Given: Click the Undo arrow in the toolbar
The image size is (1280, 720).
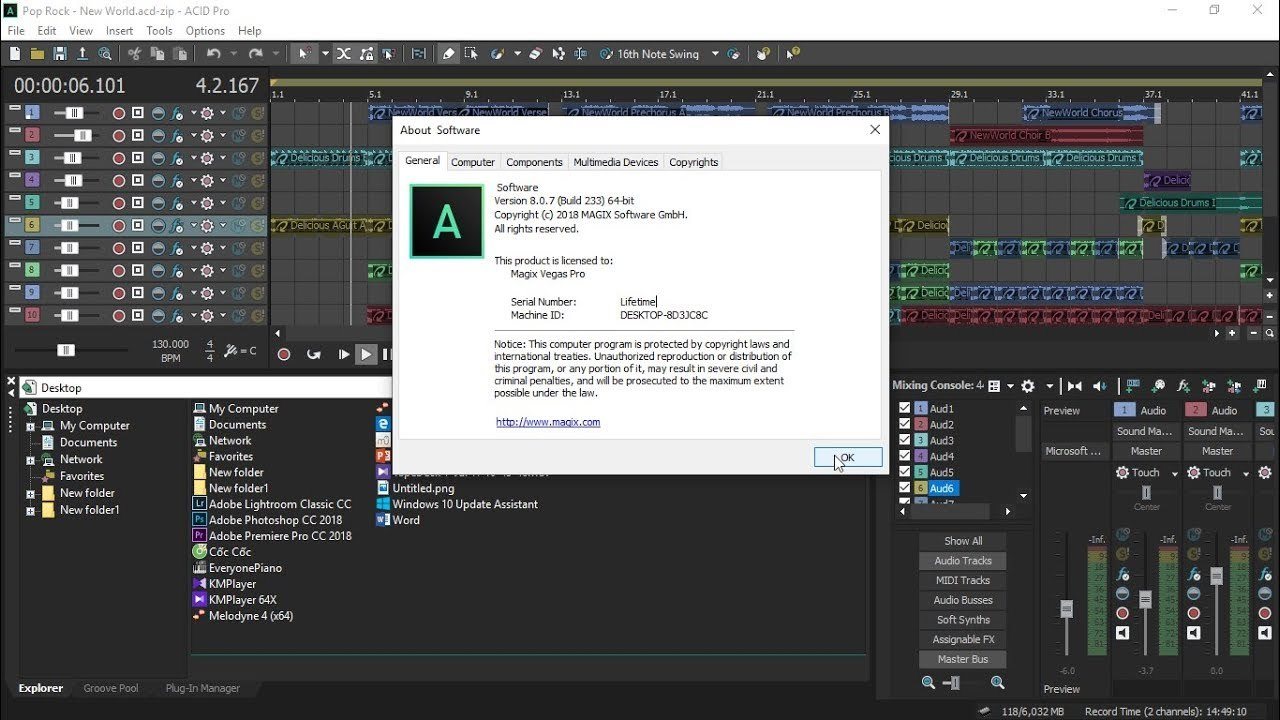Looking at the screenshot, I should (213, 54).
